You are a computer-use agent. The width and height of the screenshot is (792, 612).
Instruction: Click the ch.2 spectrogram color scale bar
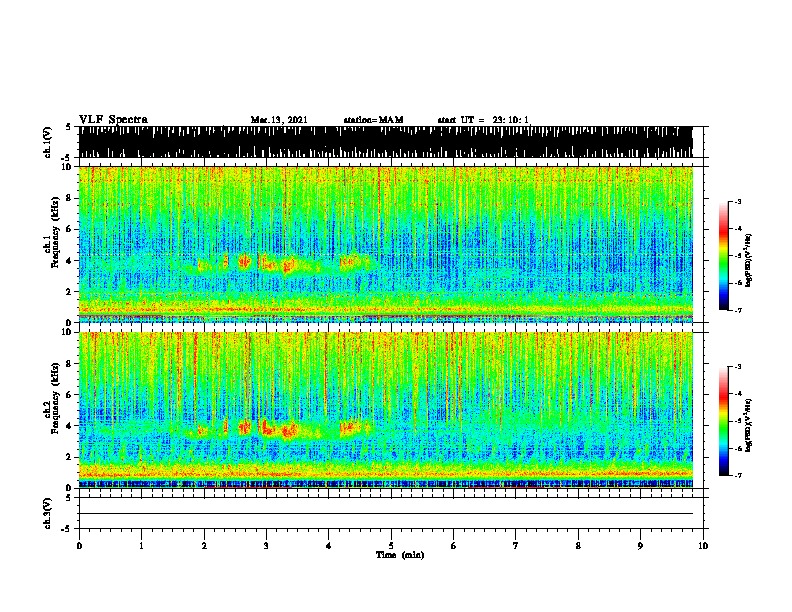pos(723,421)
